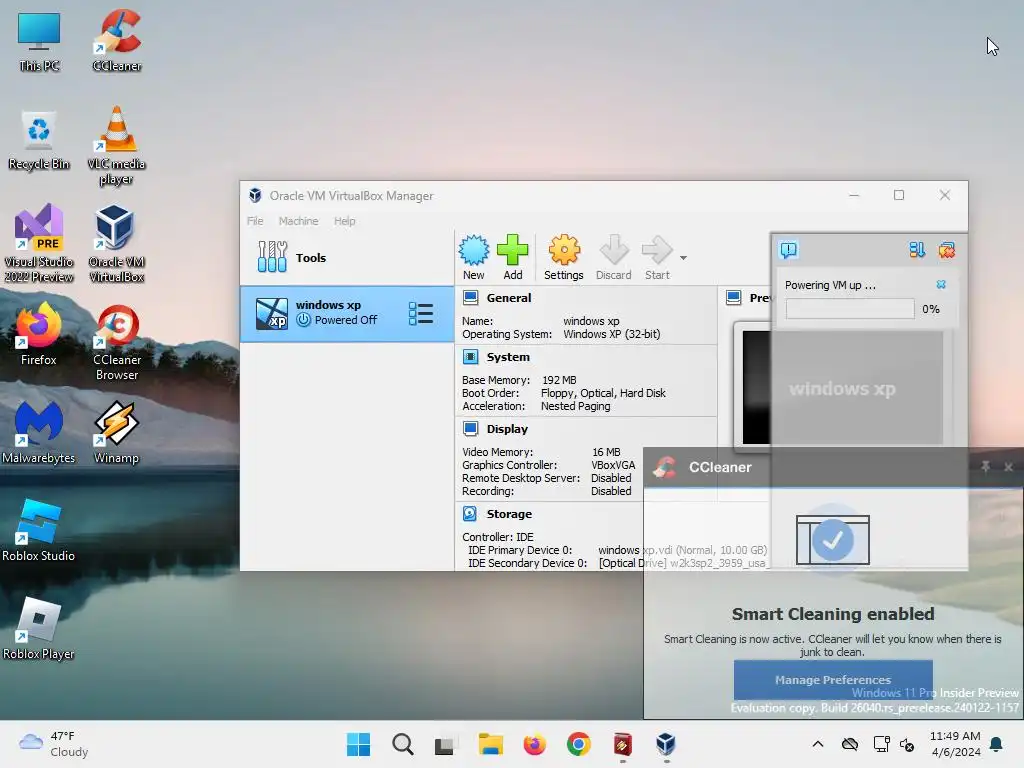Launch VLC media player shortcut
Screen dimensions: 1024x768
tap(117, 146)
